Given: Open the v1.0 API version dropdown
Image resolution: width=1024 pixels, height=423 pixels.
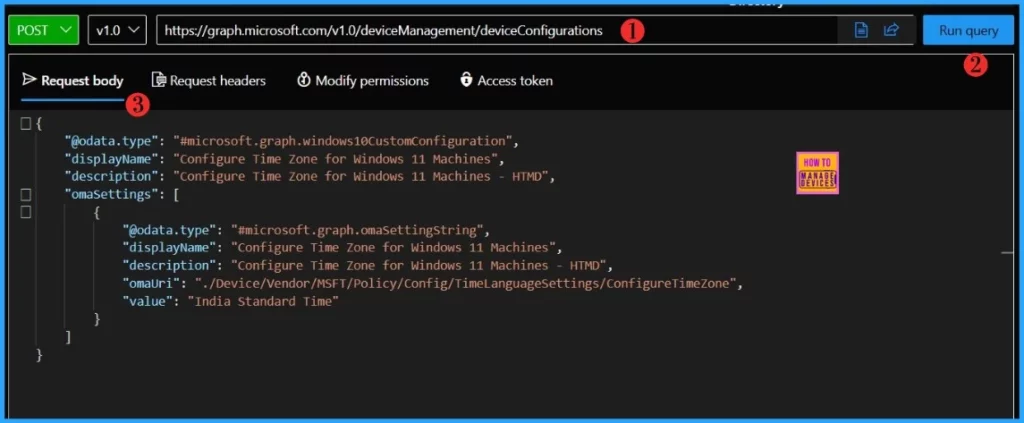Looking at the screenshot, I should (x=118, y=30).
